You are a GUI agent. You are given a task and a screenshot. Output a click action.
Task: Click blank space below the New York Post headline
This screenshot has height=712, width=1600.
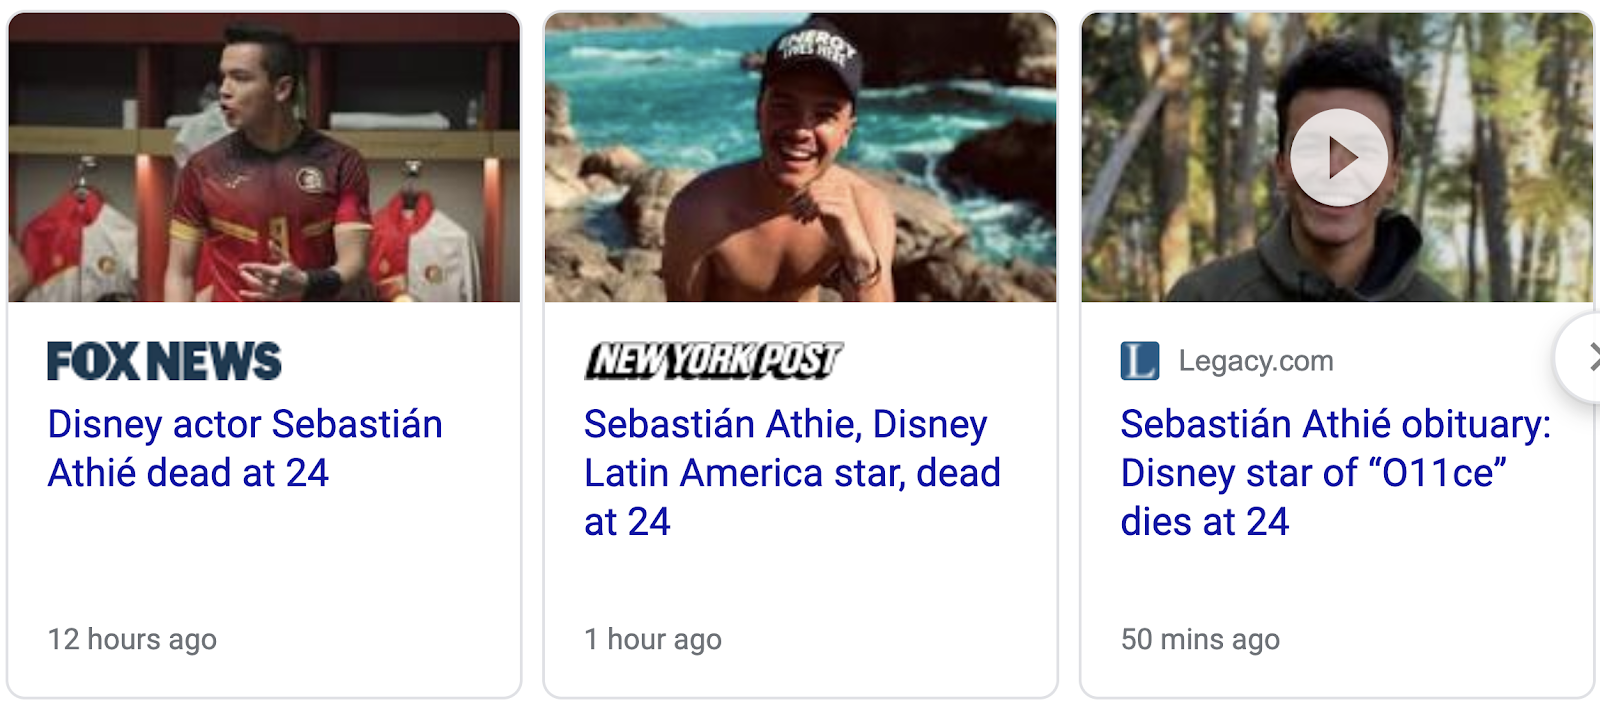click(x=800, y=585)
